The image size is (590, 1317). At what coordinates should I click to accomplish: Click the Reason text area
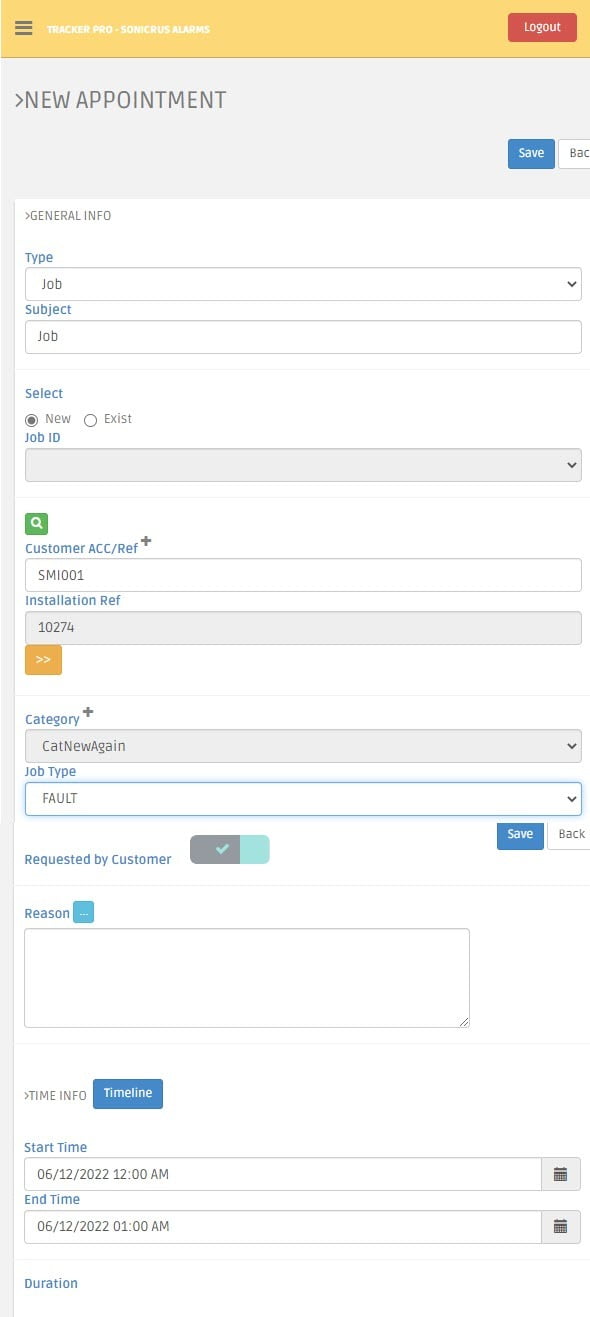[247, 977]
